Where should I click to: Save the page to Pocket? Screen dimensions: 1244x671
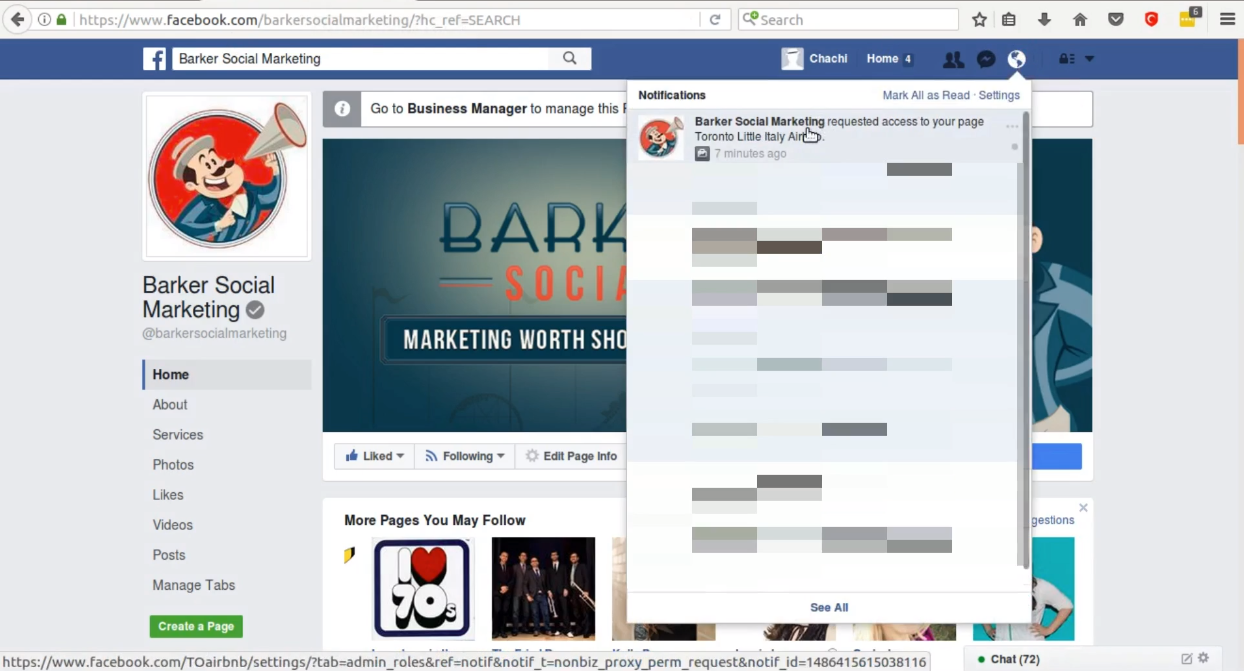tap(1116, 19)
